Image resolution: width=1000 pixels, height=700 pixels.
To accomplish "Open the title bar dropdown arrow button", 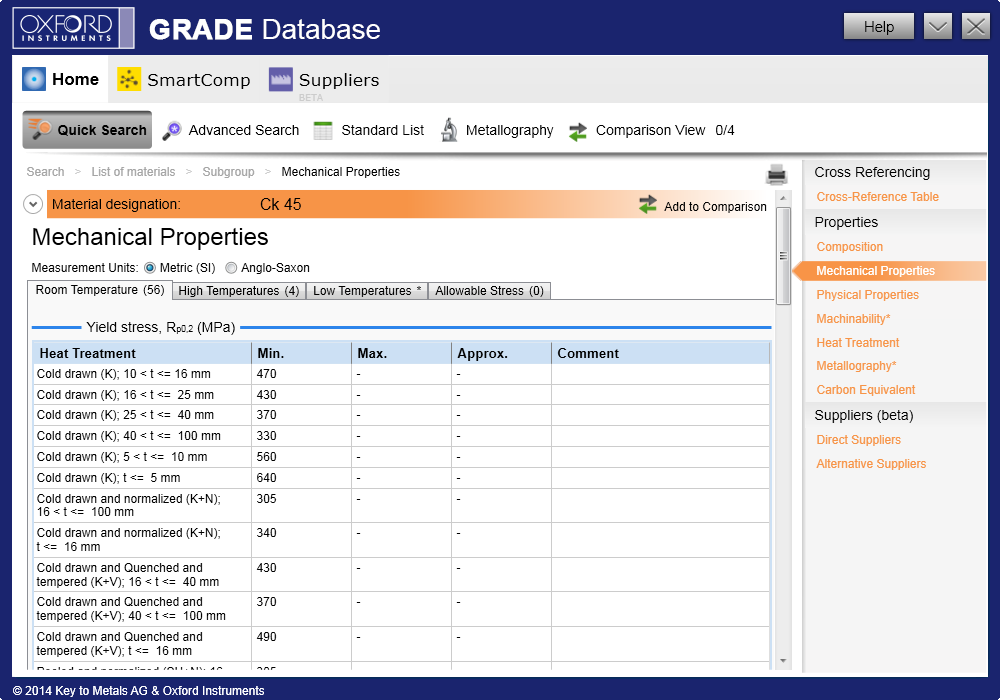I will 938,27.
